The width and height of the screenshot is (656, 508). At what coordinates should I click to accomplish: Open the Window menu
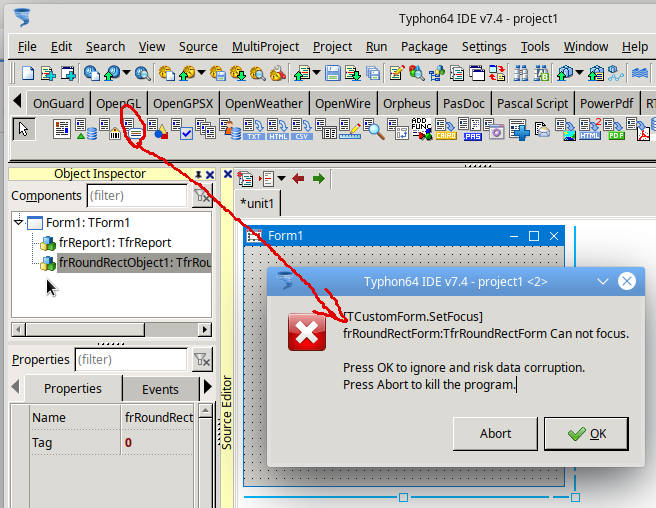(x=586, y=46)
